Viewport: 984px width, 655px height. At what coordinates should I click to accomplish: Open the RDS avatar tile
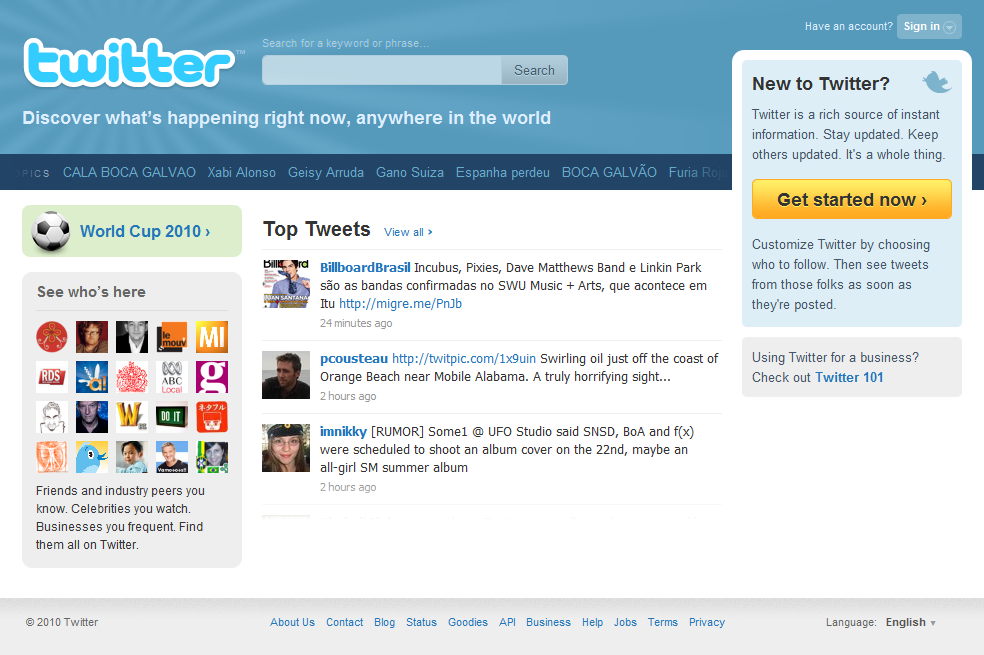51,376
